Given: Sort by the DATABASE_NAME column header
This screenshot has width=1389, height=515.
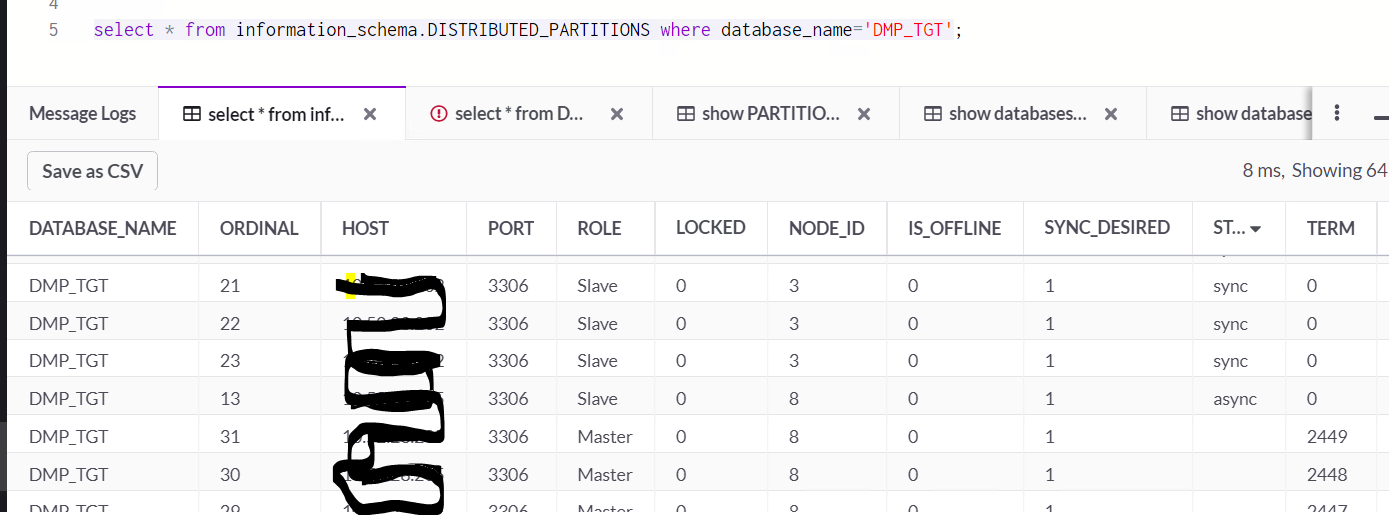Looking at the screenshot, I should tap(102, 228).
